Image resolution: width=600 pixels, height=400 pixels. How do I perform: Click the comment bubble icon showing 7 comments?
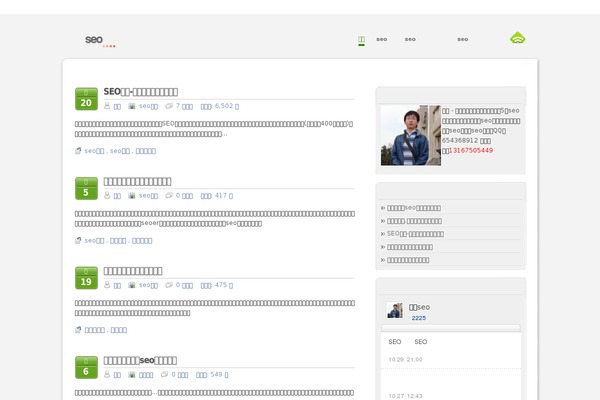coord(169,106)
